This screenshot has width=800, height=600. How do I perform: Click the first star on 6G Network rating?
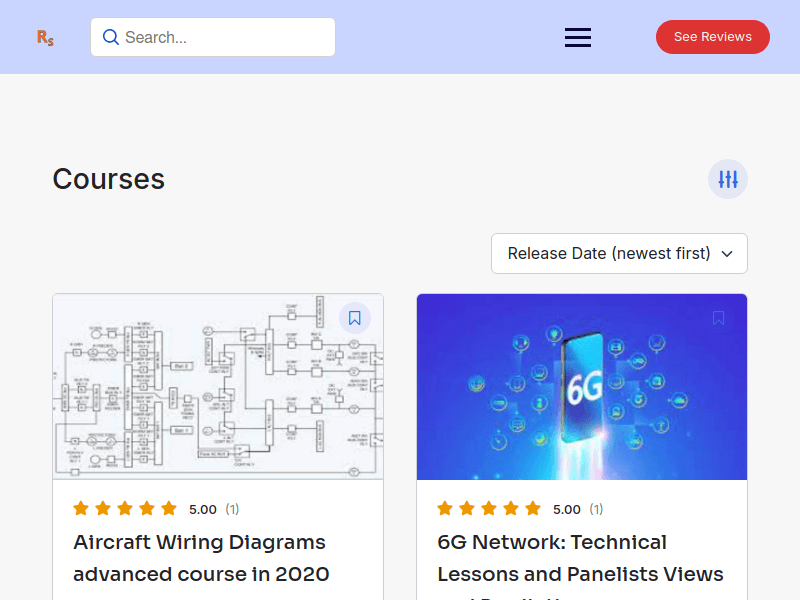[443, 508]
